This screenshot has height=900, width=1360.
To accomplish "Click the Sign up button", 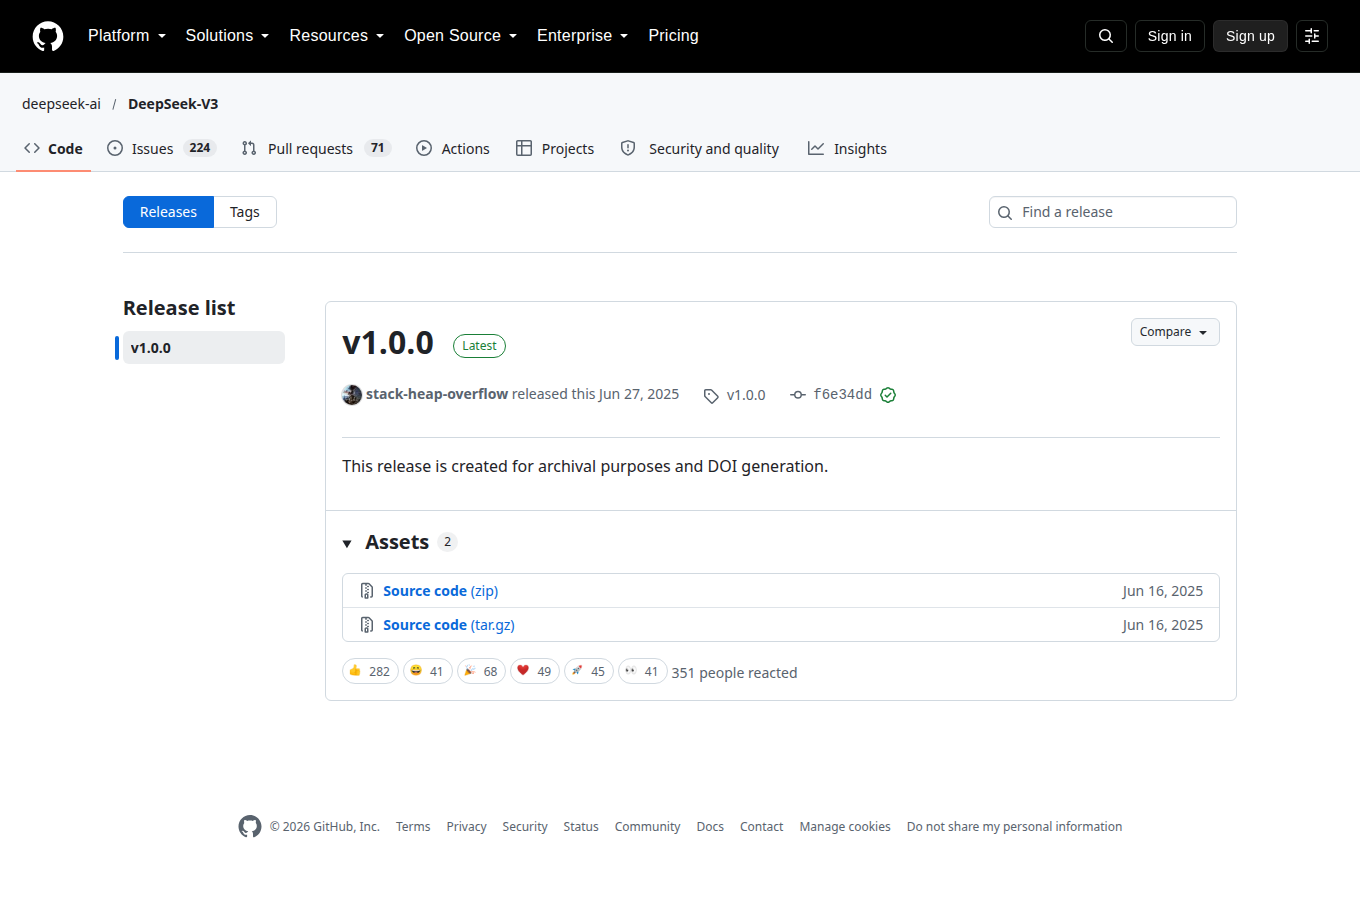I will pos(1250,36).
